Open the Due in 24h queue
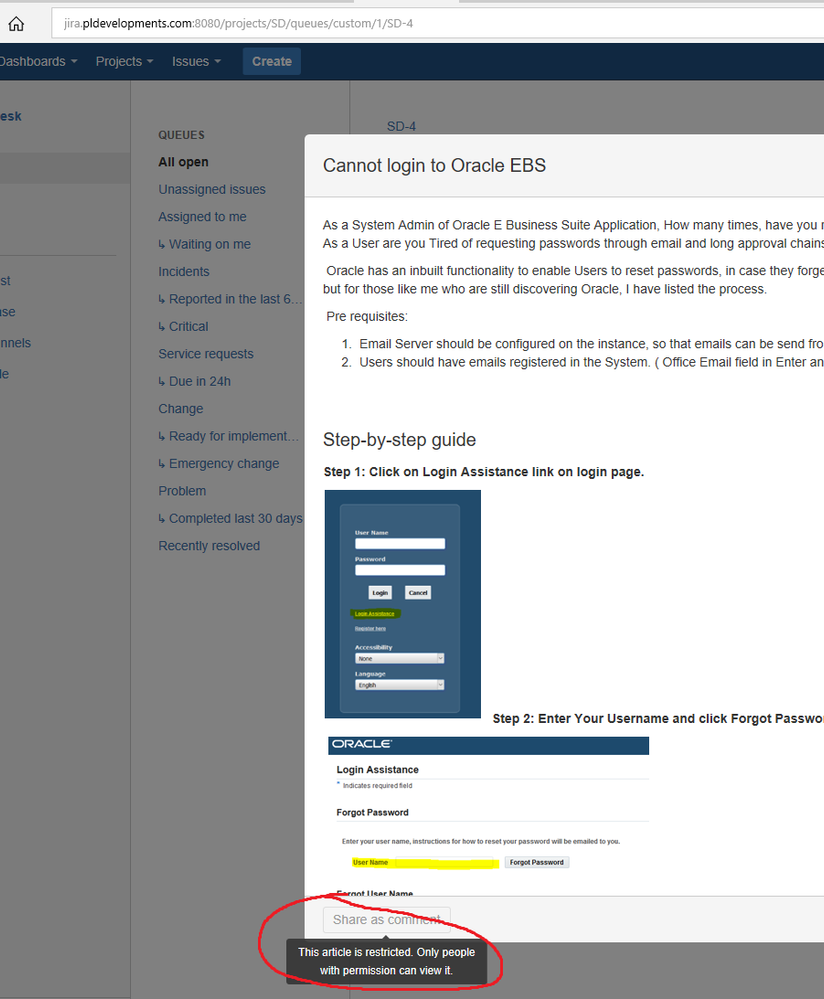Image resolution: width=824 pixels, height=999 pixels. 194,381
